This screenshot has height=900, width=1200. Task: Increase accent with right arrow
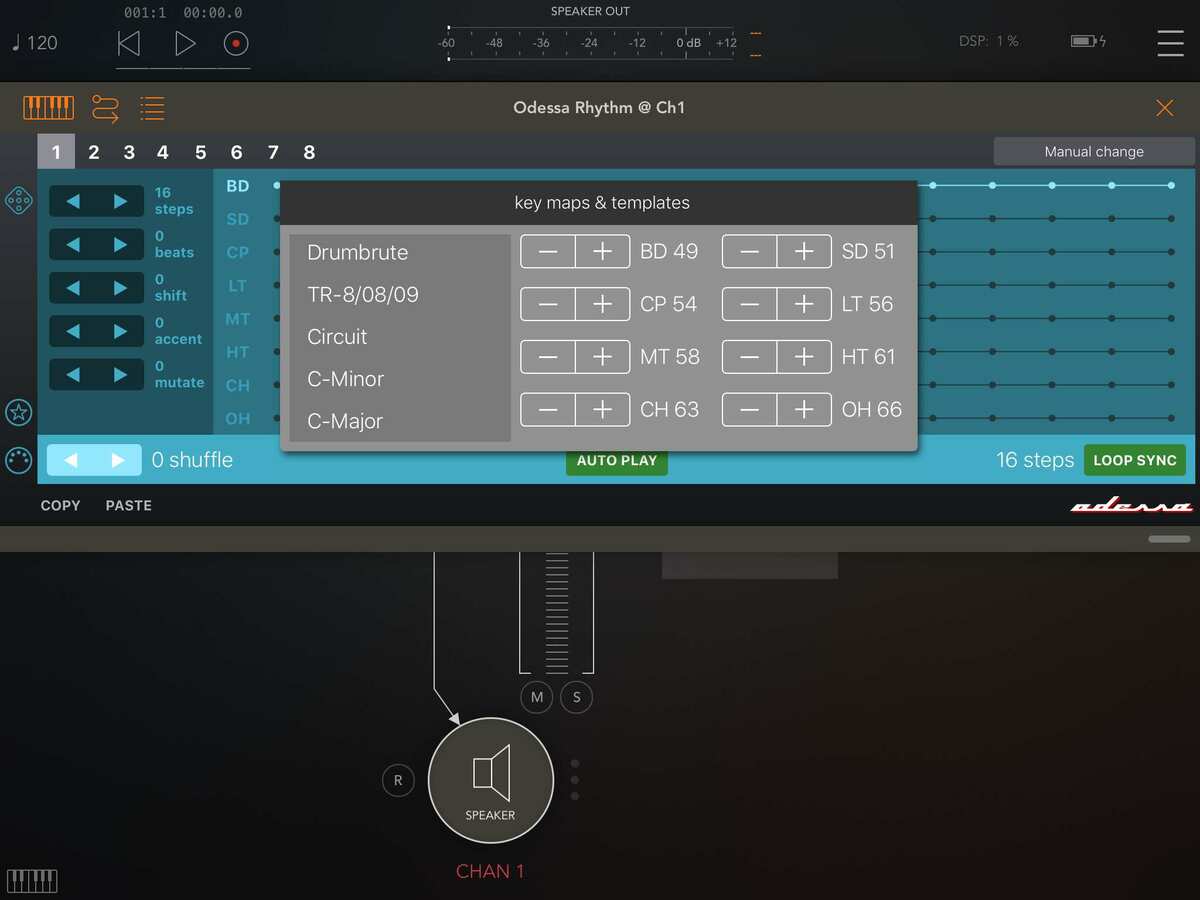click(x=120, y=331)
